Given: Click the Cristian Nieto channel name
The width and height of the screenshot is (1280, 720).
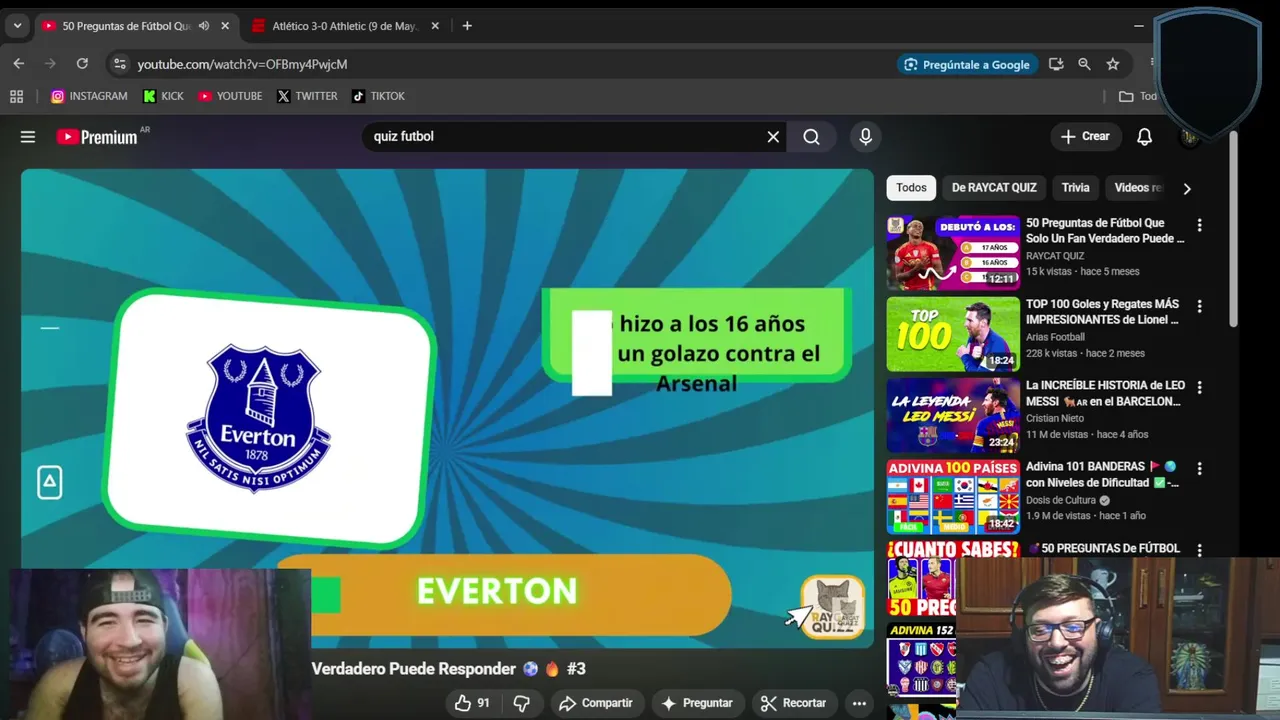Looking at the screenshot, I should (1054, 418).
